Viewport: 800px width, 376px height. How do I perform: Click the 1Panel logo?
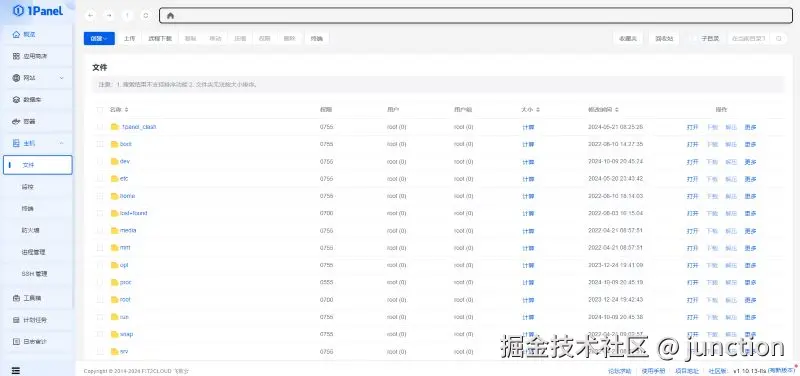tap(38, 10)
